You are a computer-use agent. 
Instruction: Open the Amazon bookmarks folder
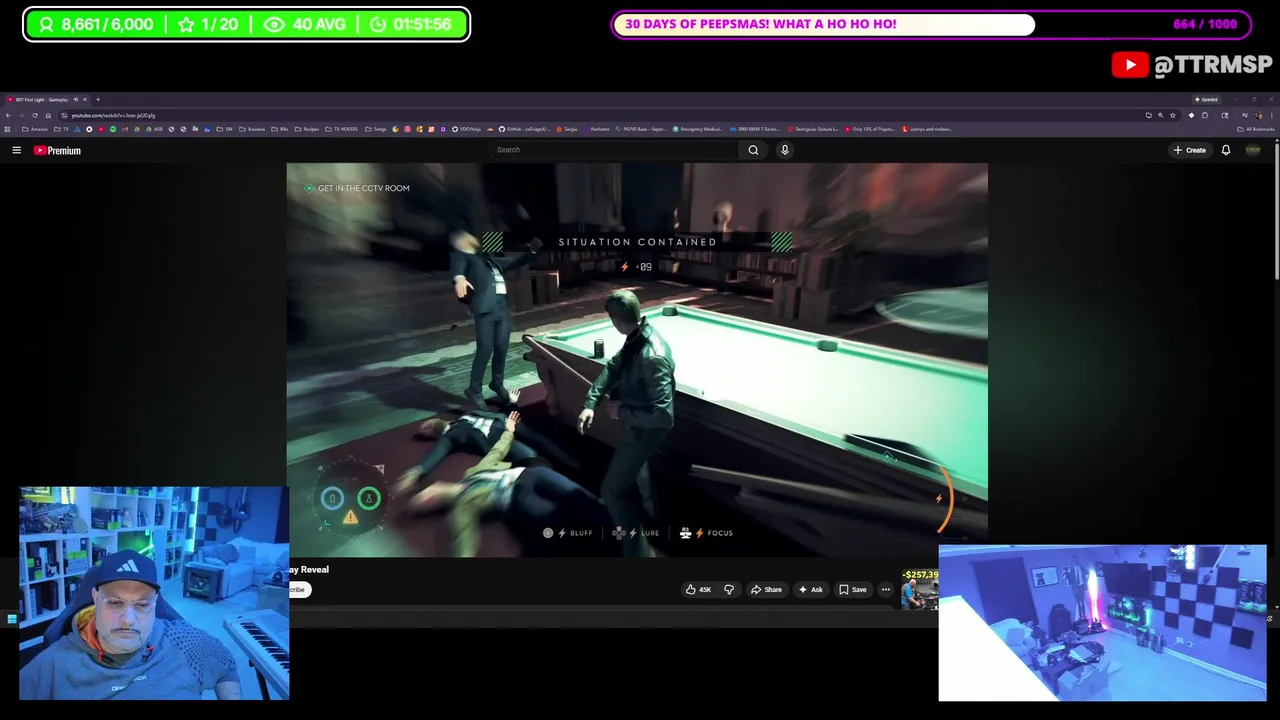[35, 128]
